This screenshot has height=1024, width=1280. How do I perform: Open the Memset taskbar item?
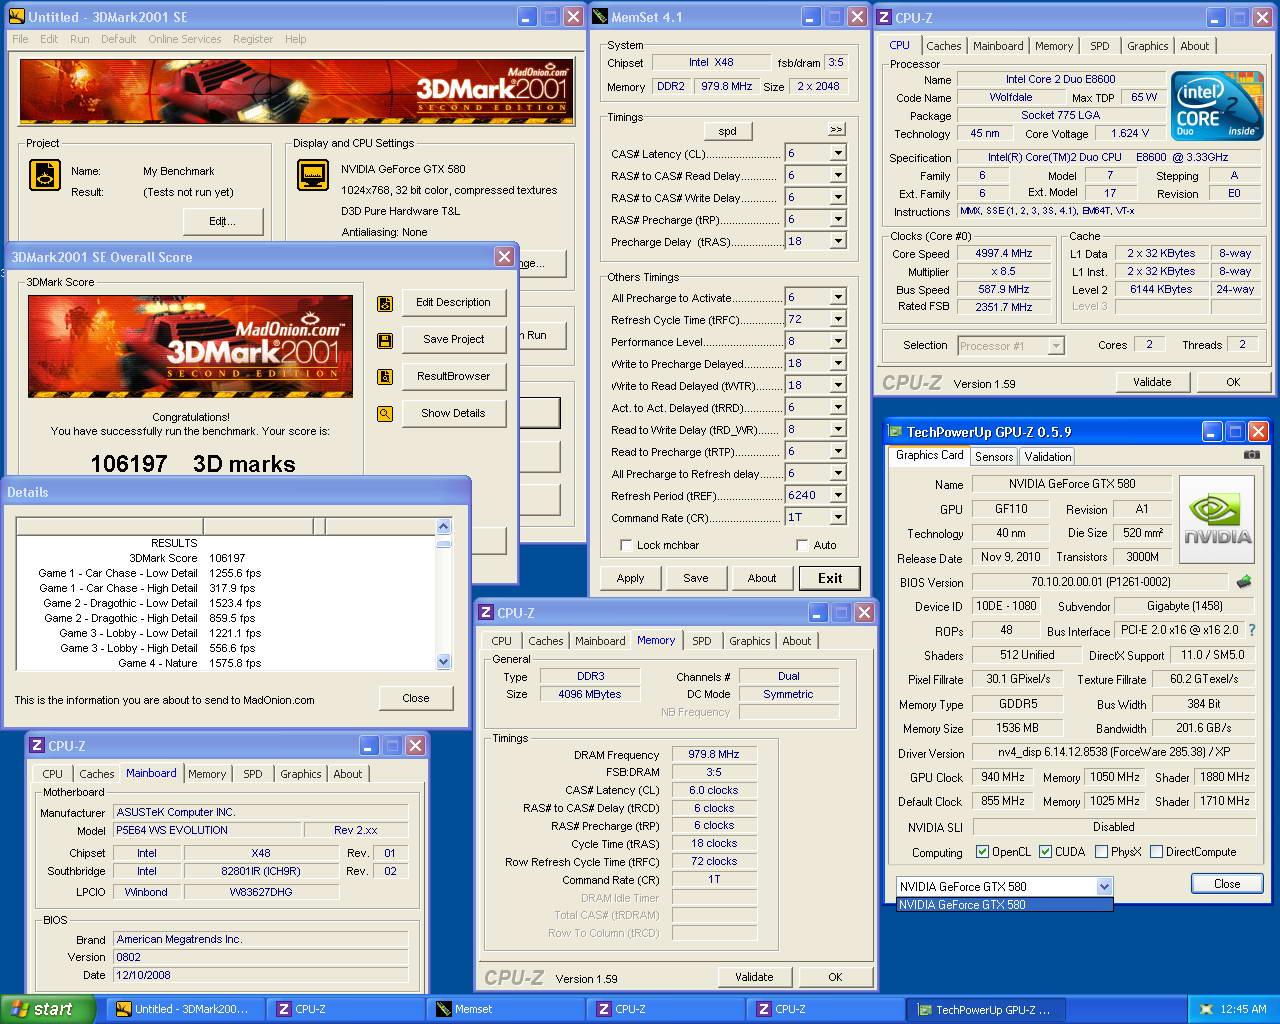(x=505, y=1009)
